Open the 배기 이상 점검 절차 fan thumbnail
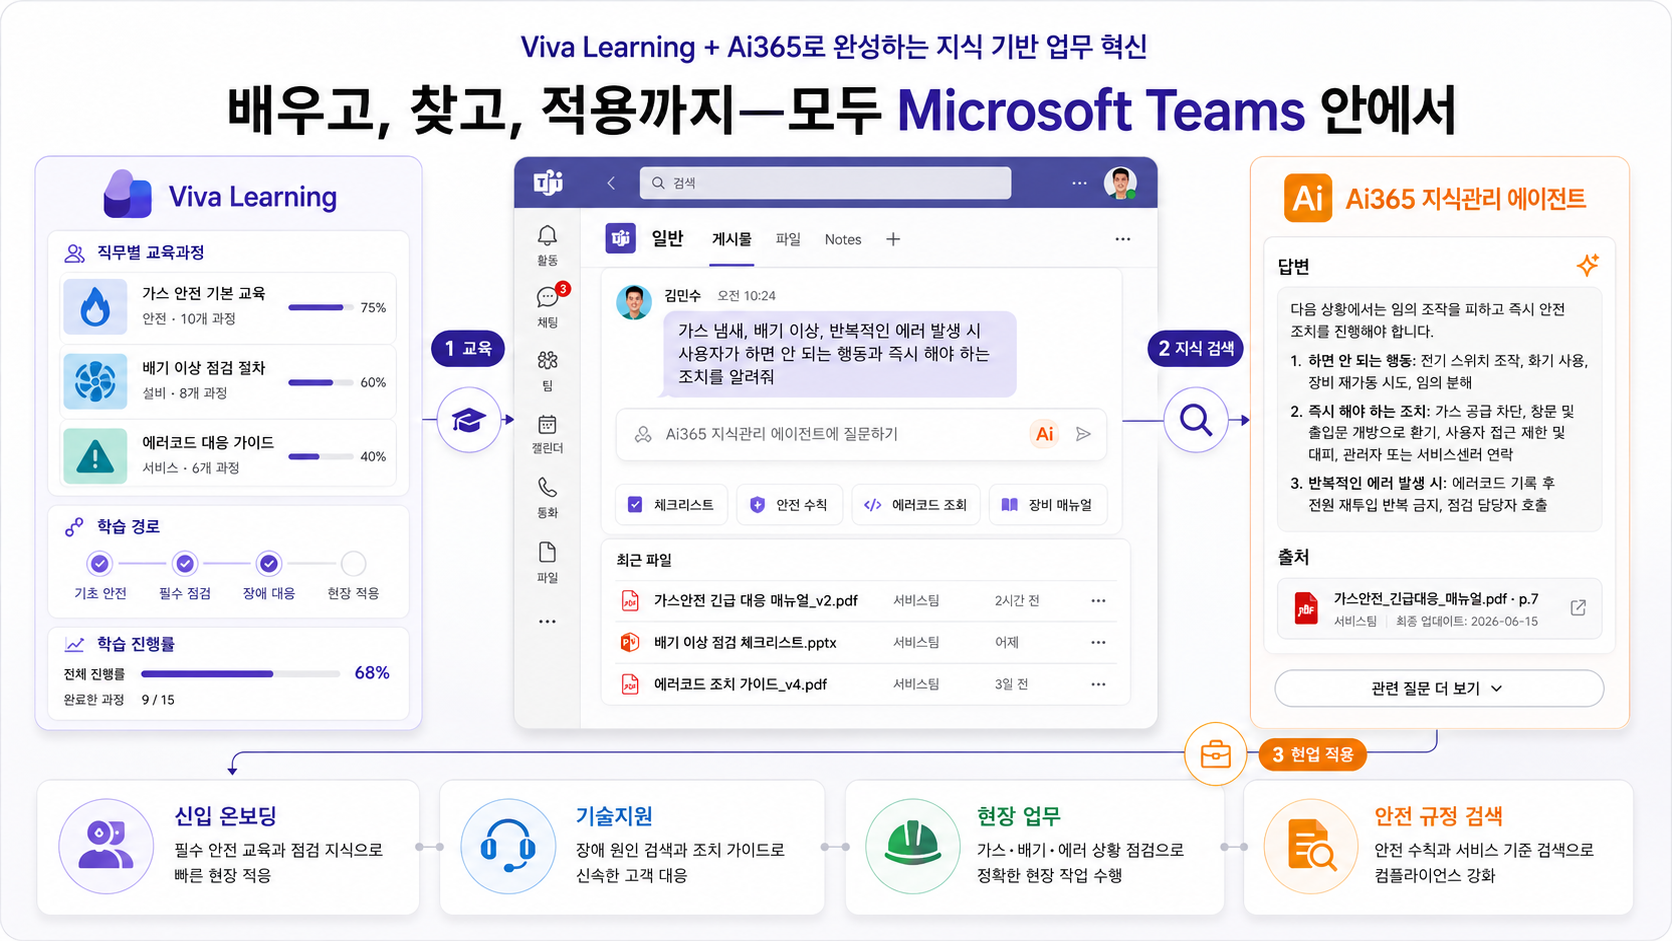This screenshot has height=941, width=1672. pos(95,381)
